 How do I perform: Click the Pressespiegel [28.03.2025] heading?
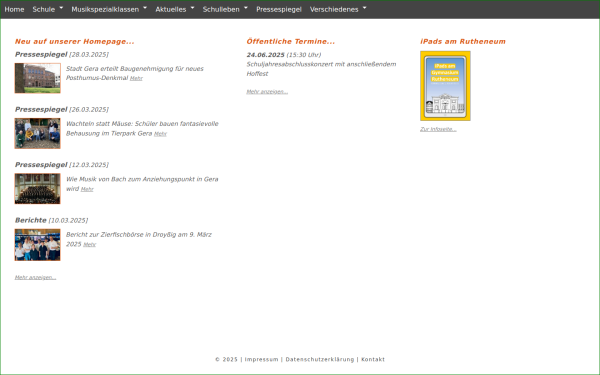62,54
